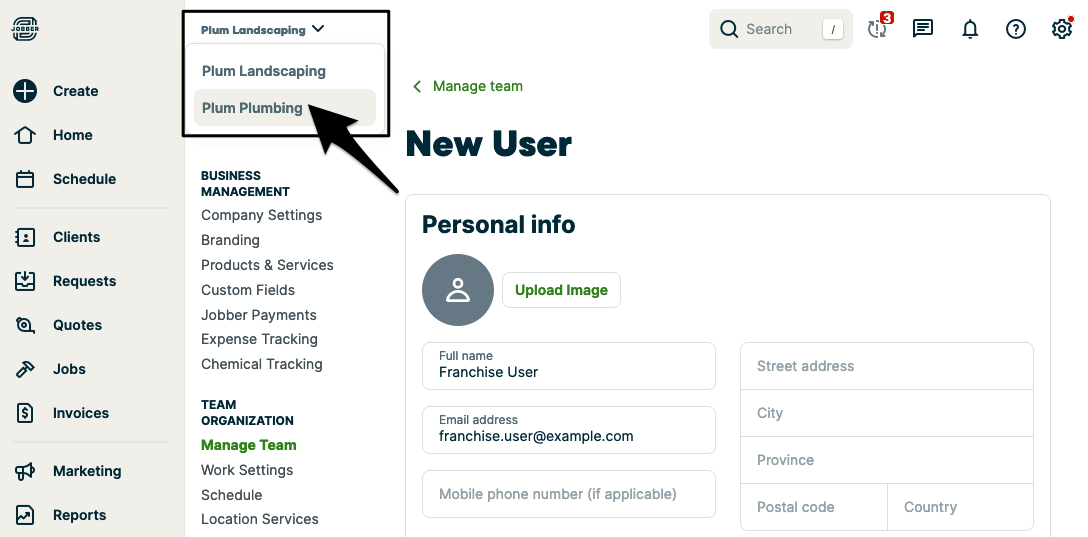Click the profile avatar placeholder image
This screenshot has width=1088, height=537.
(x=458, y=290)
